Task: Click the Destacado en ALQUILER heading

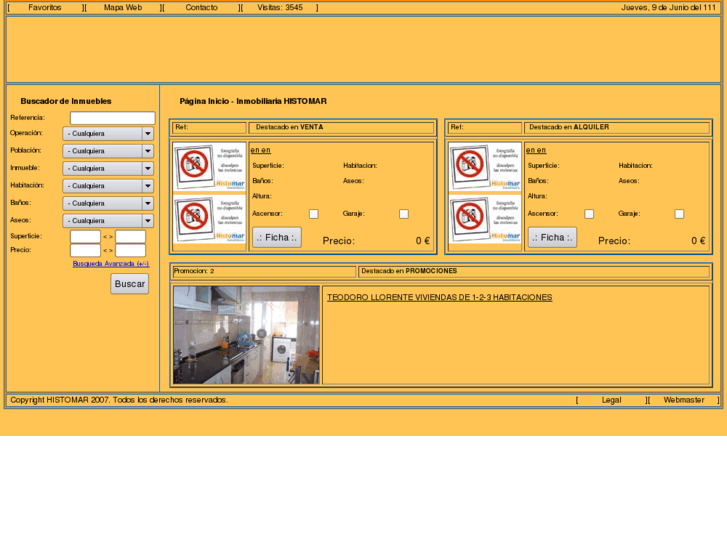Action: (569, 127)
